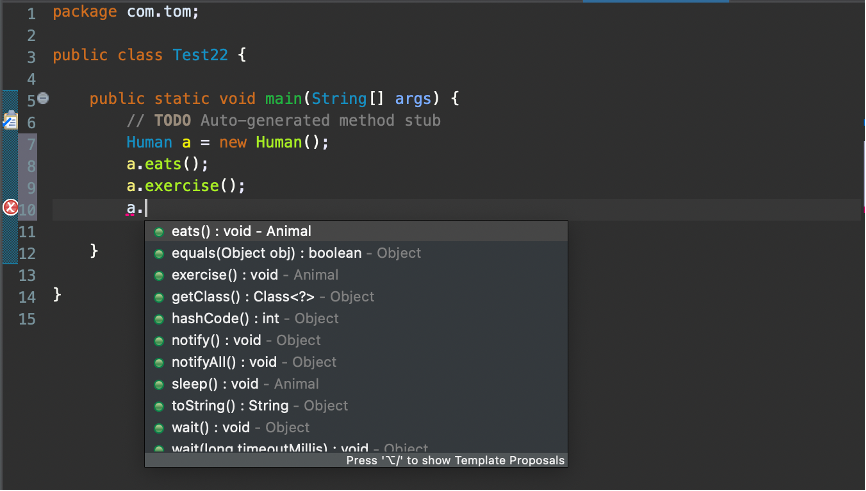Viewport: 866px width, 491px height.
Task: Collapse the main method fold on line 5
Action: tap(43, 98)
